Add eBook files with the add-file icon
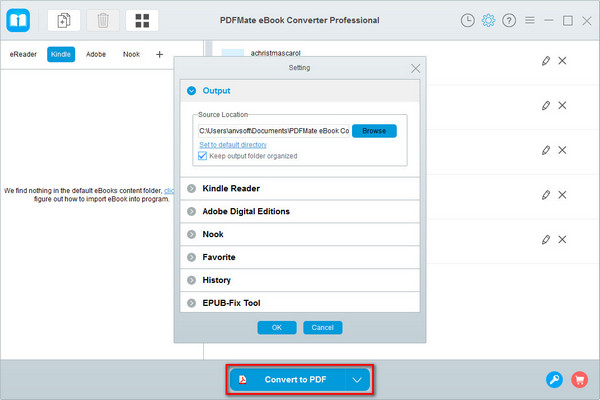600x400 pixels. point(64,20)
